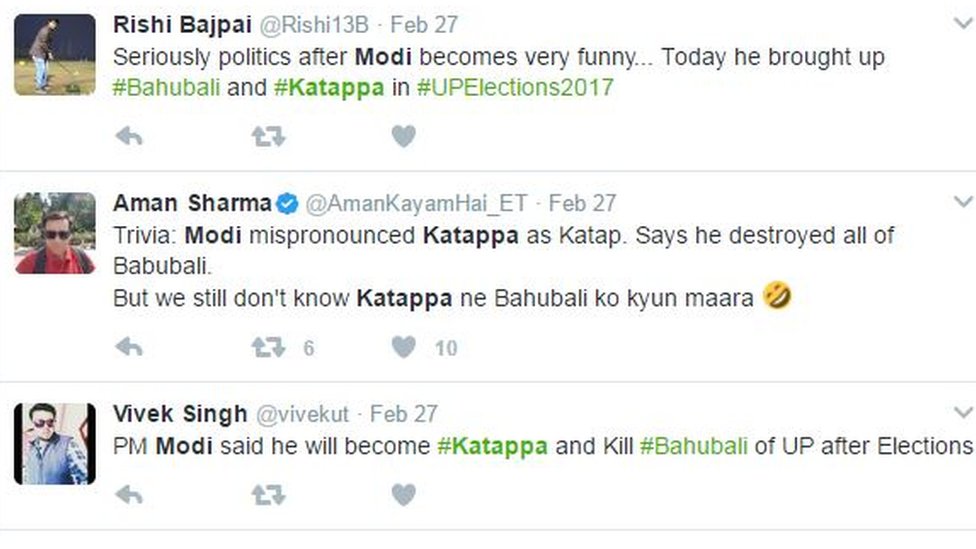Open the dropdown on Vivek Singh's tweet
Viewport: 976px width, 549px height.
(962, 413)
